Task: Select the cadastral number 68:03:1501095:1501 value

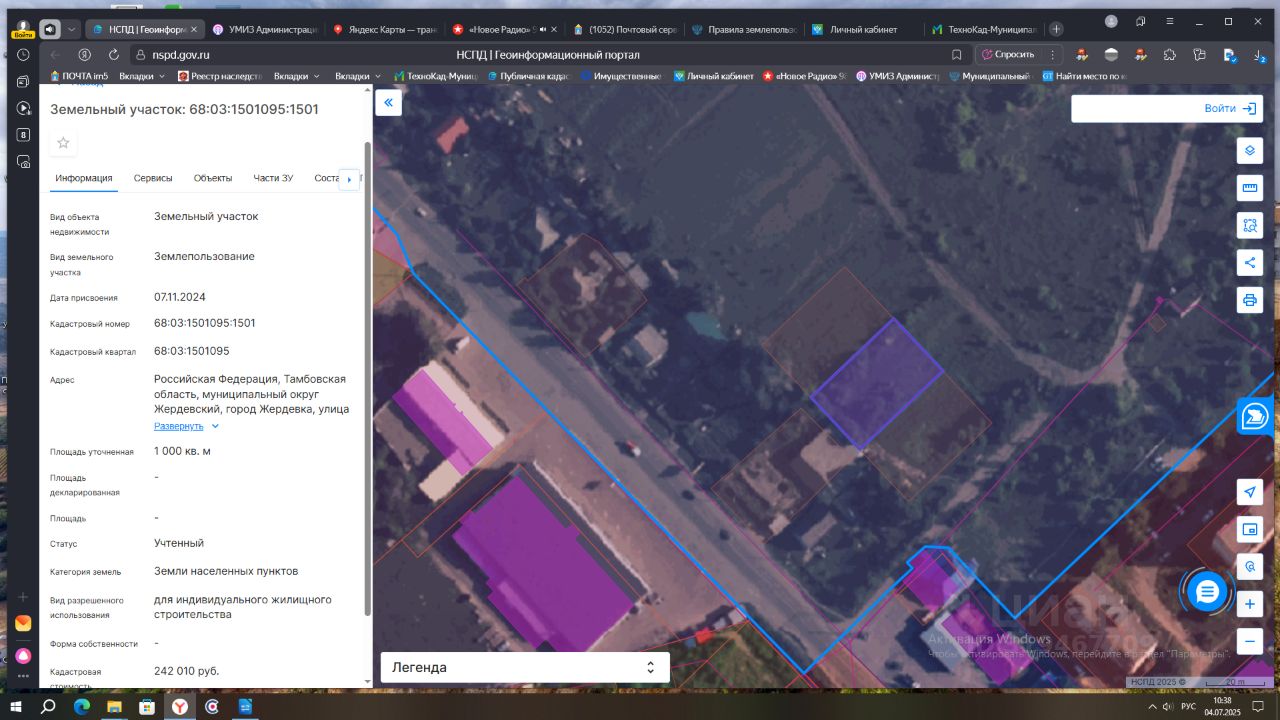Action: 205,323
